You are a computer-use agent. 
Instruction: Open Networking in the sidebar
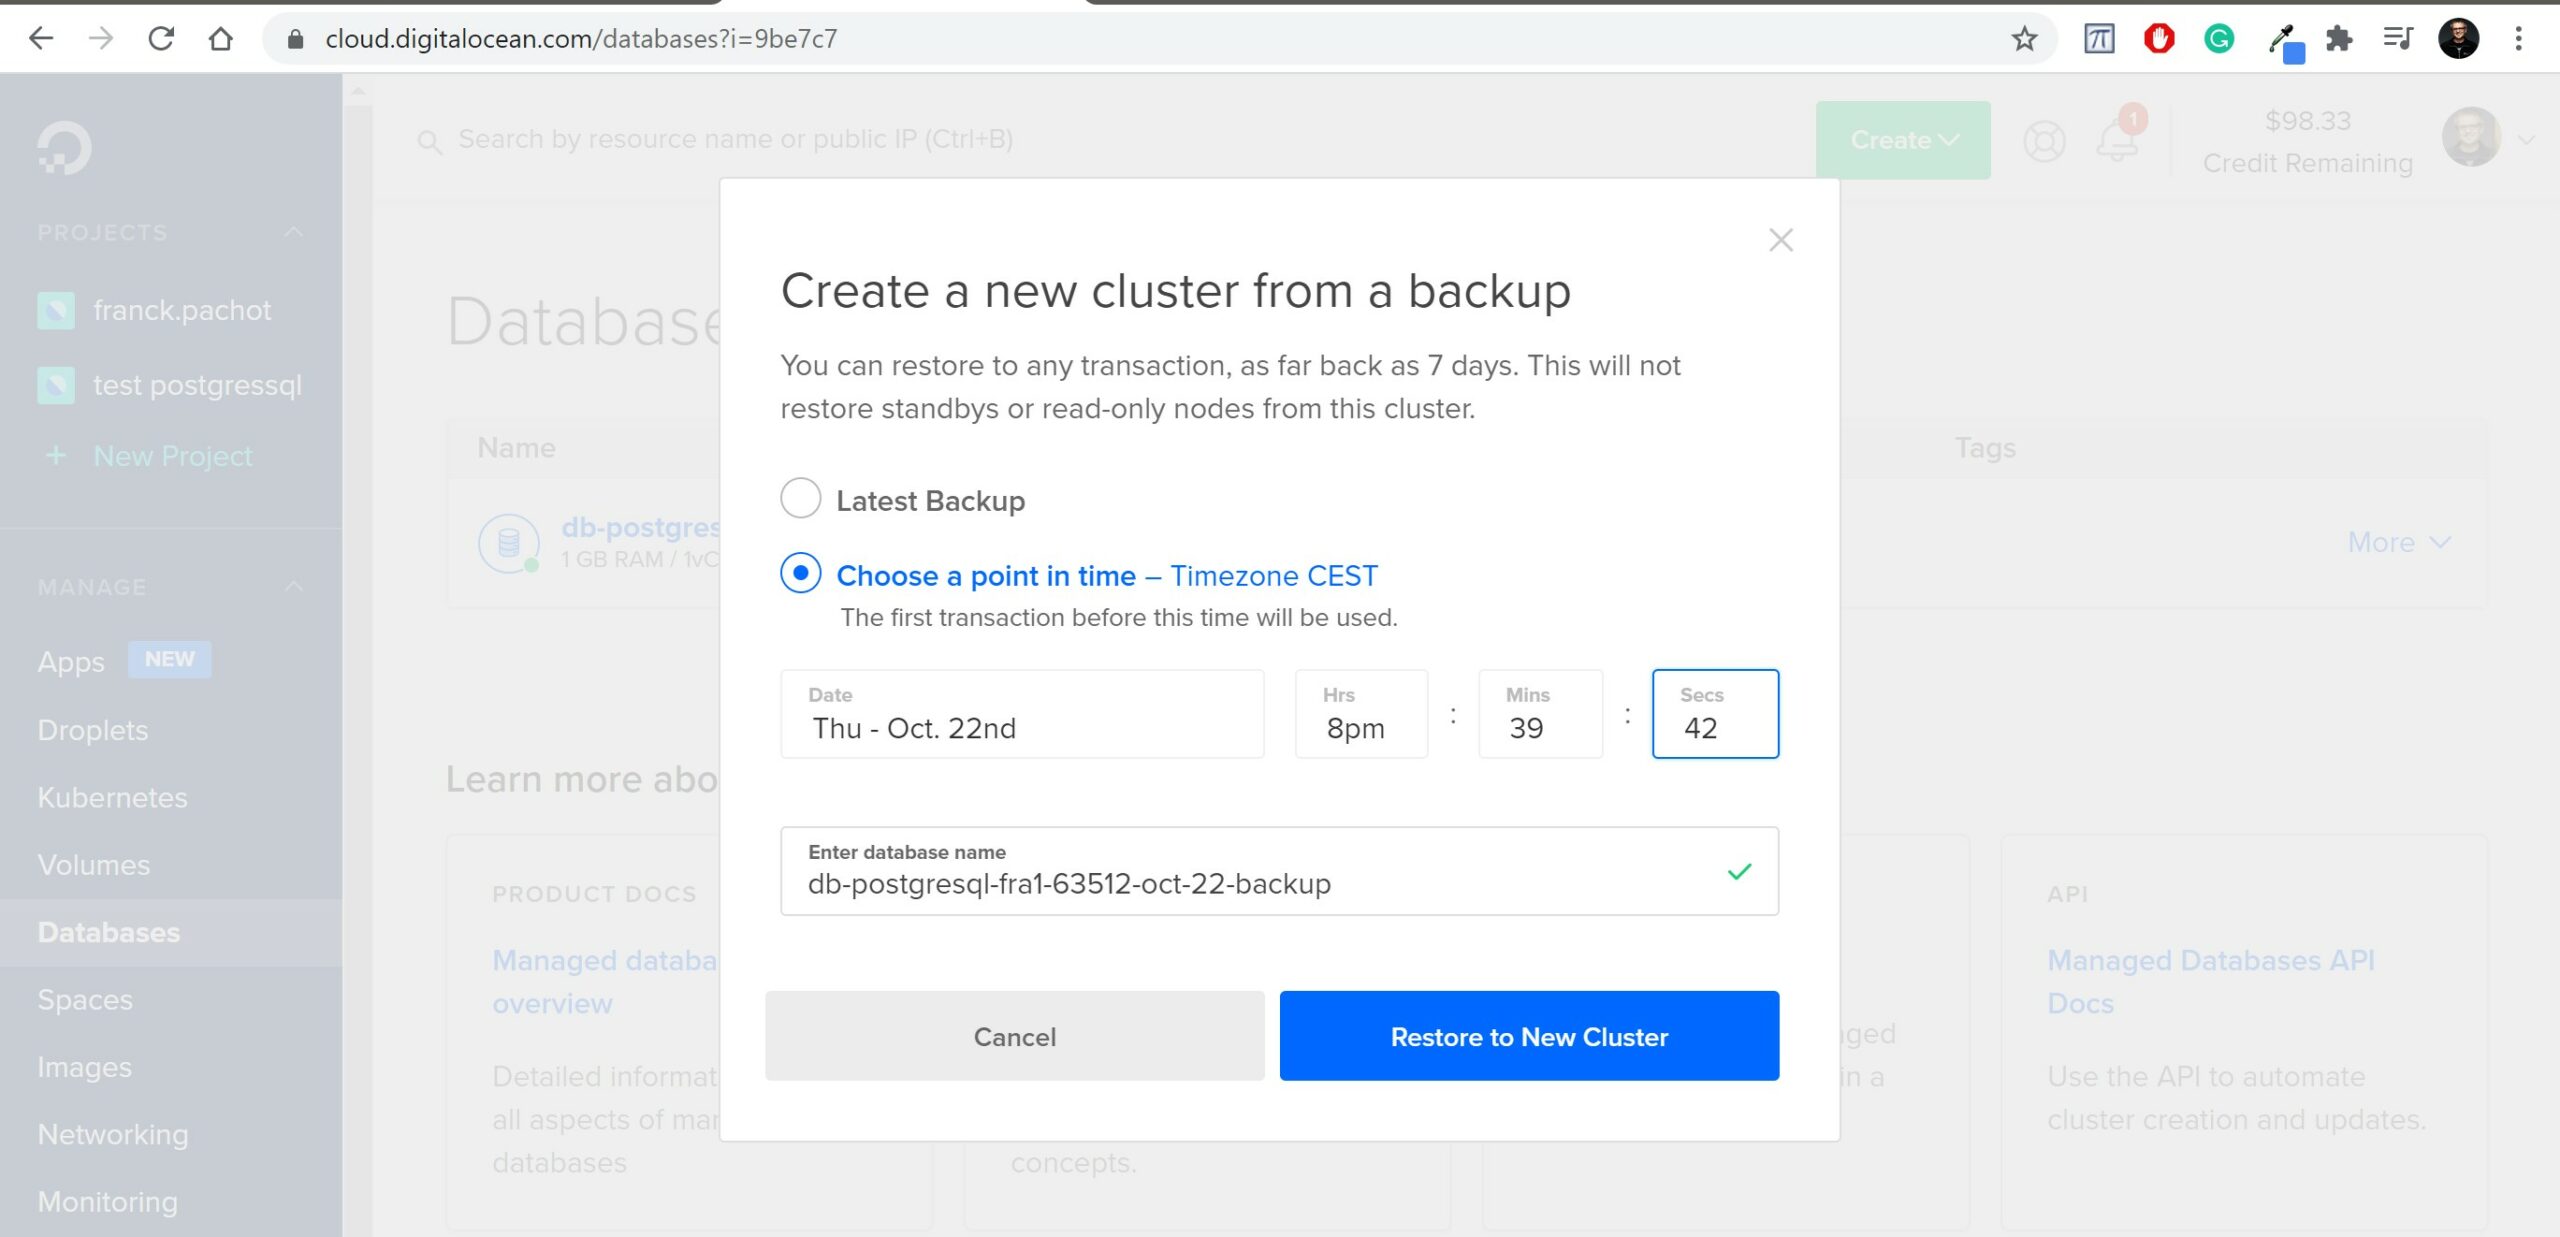click(x=112, y=1134)
